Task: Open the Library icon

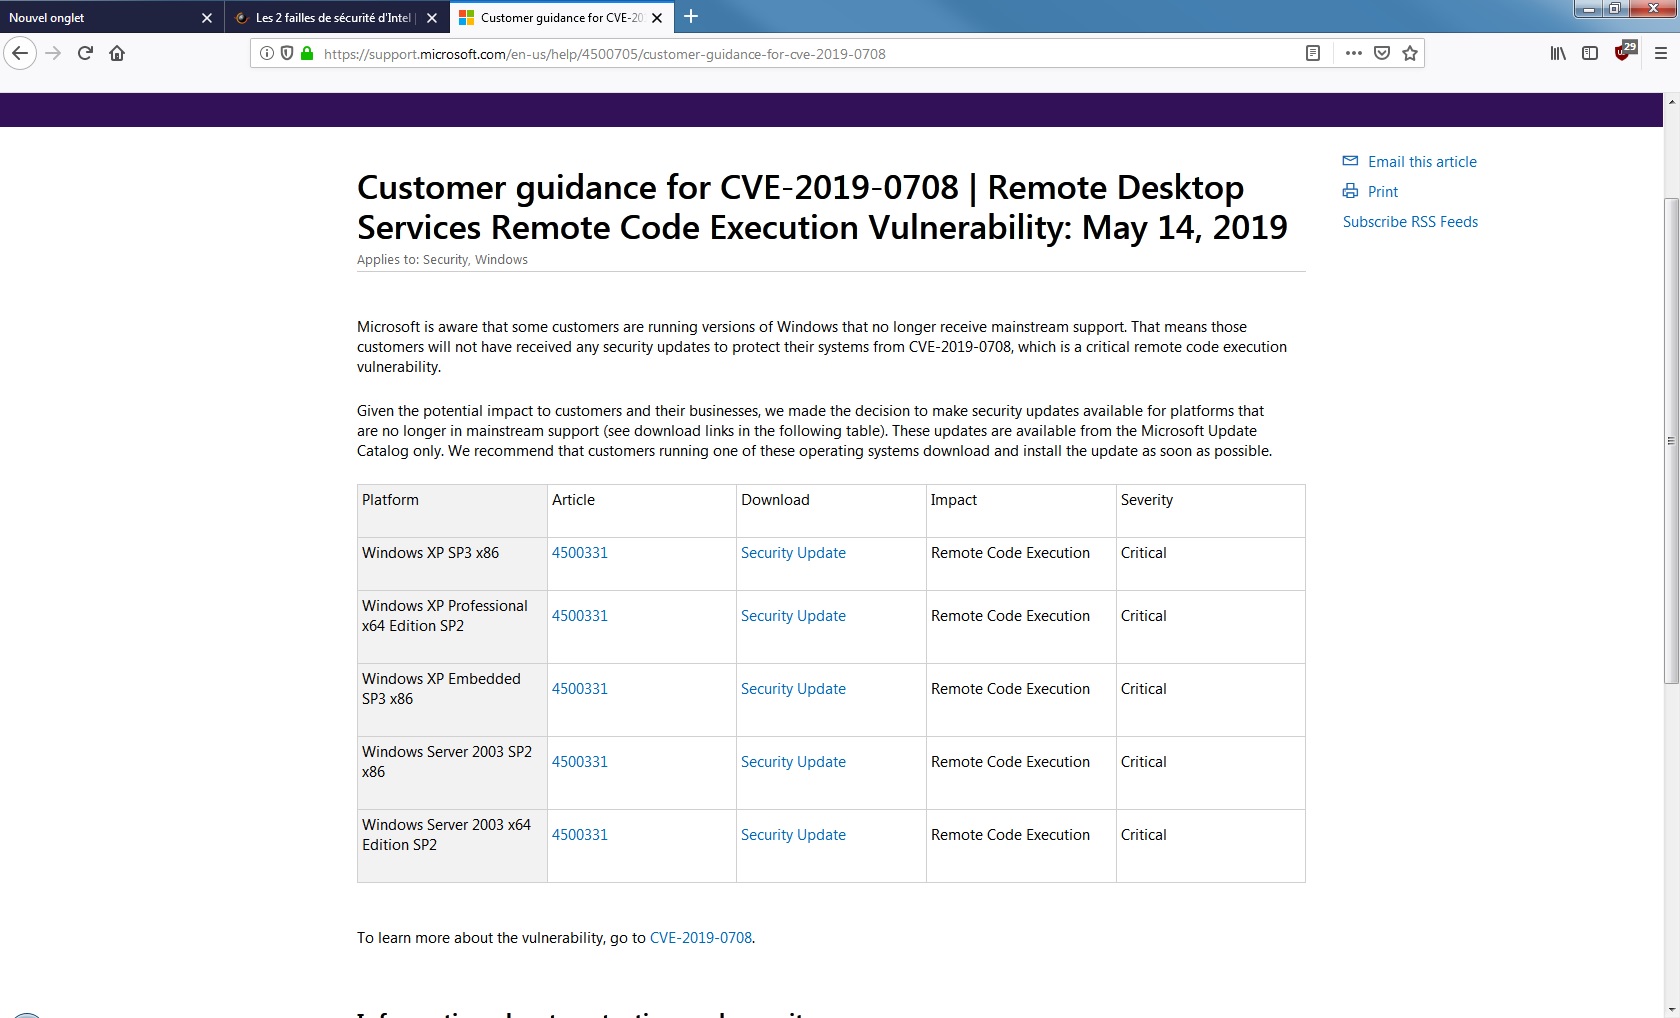Action: (1558, 54)
